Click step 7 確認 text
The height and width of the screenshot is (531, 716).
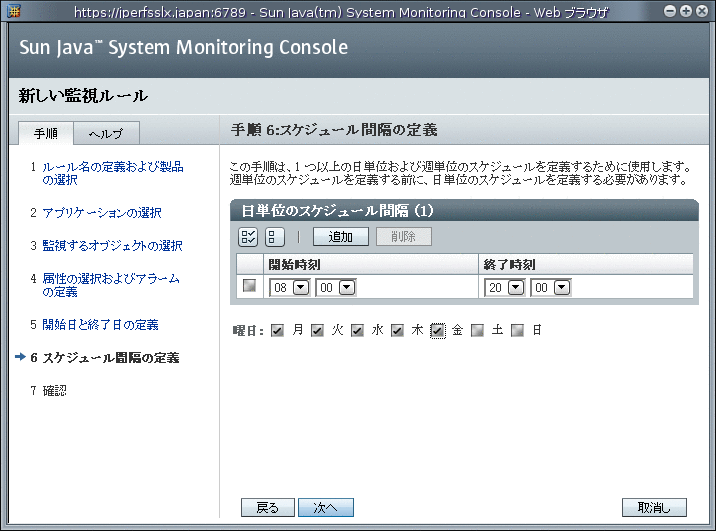[54, 391]
